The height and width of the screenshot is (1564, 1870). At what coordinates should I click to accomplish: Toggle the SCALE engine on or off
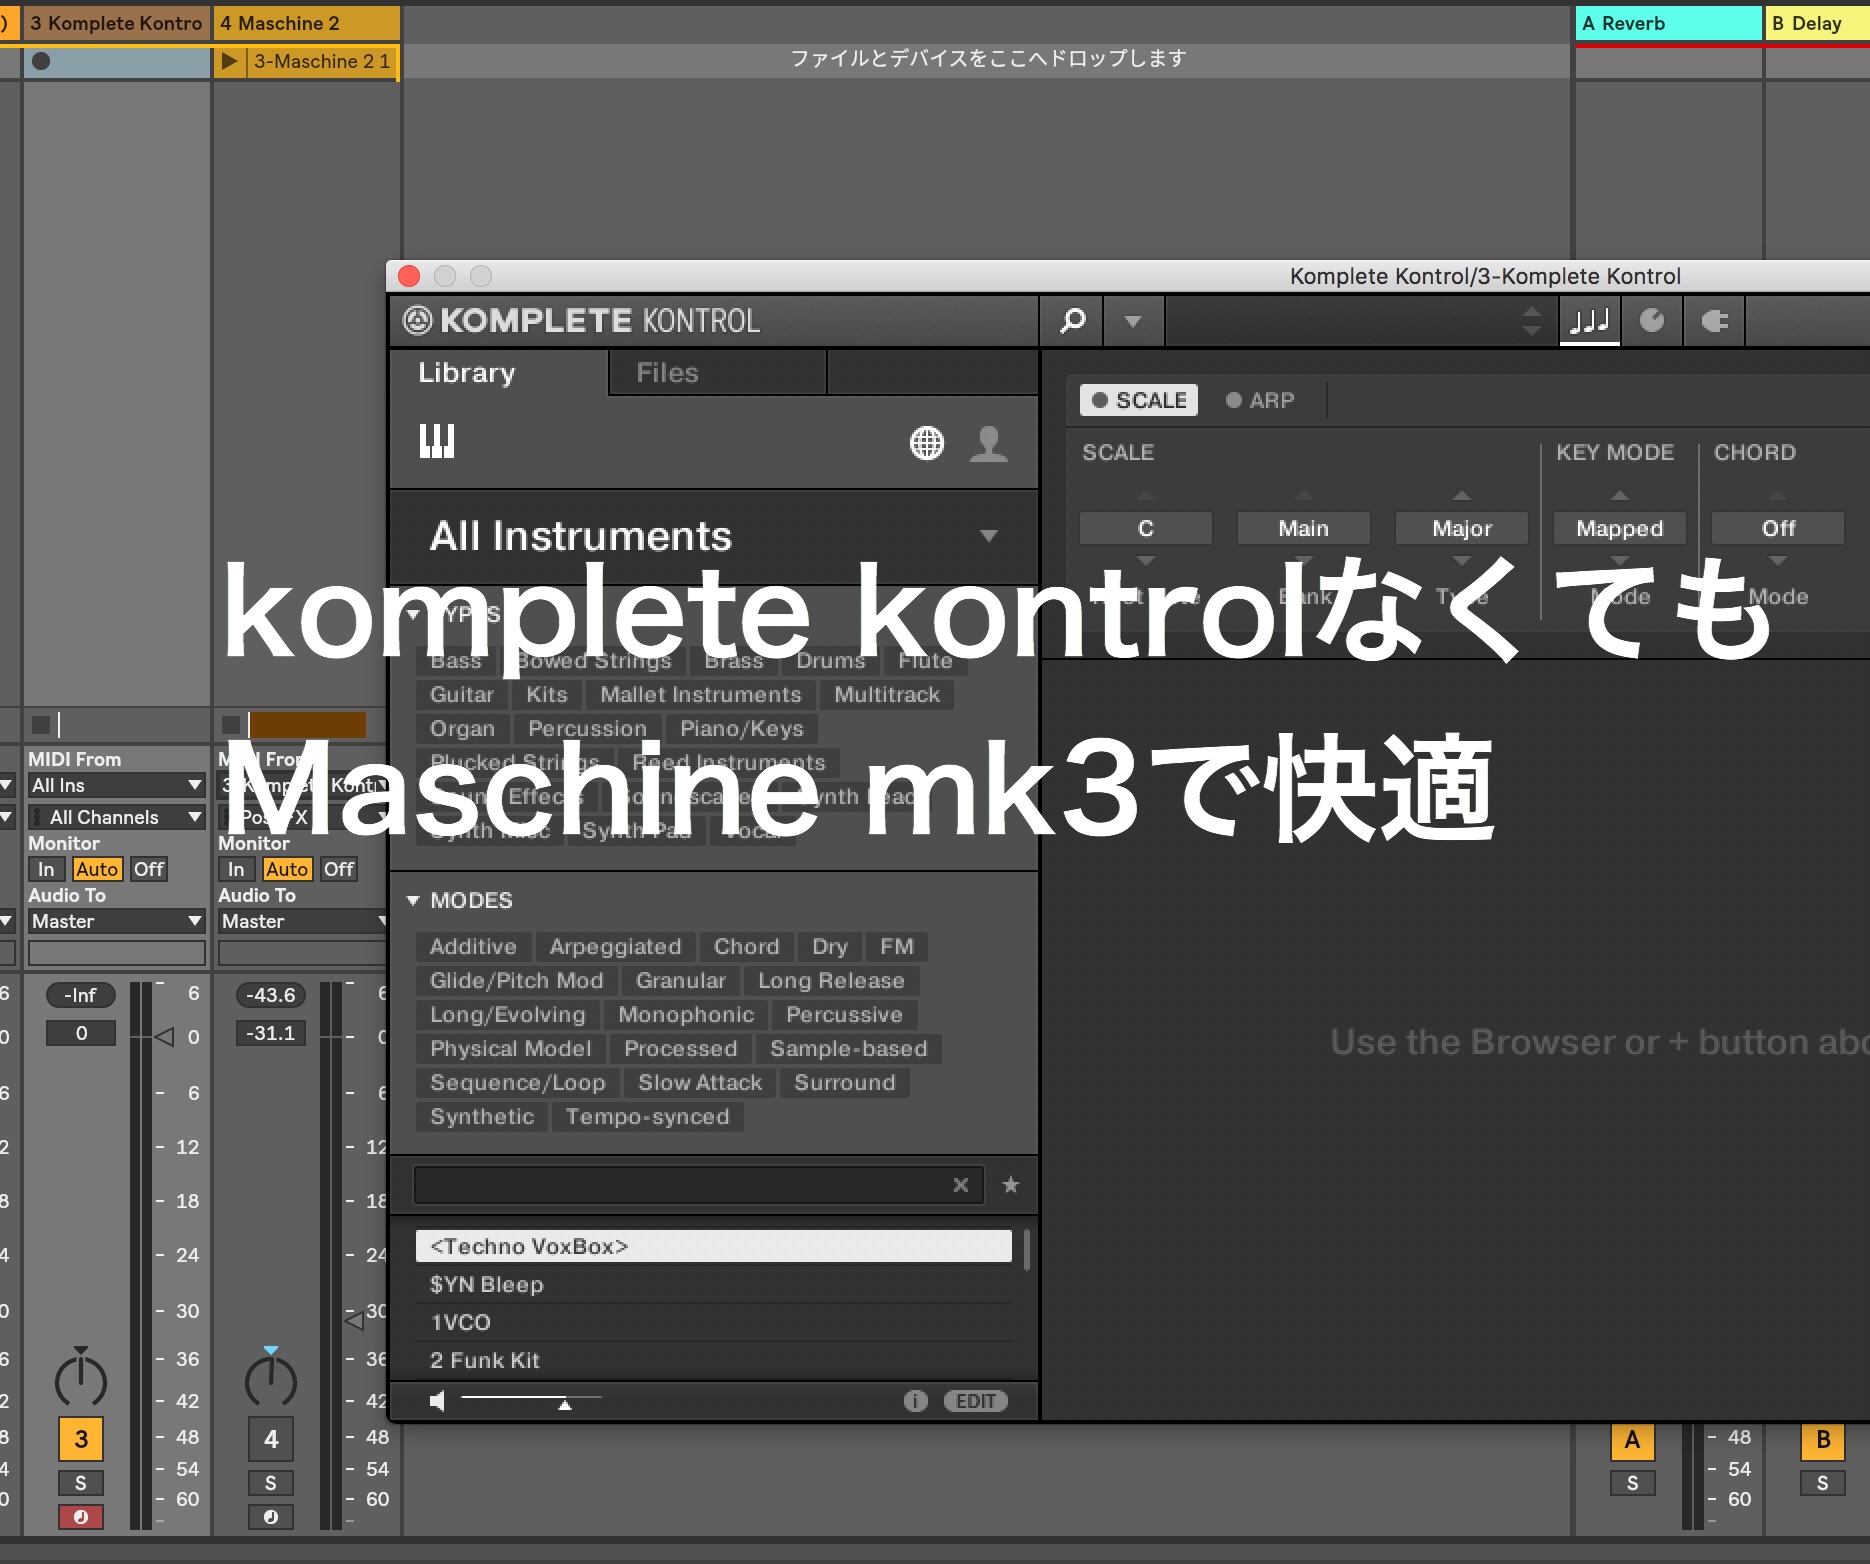(1138, 400)
